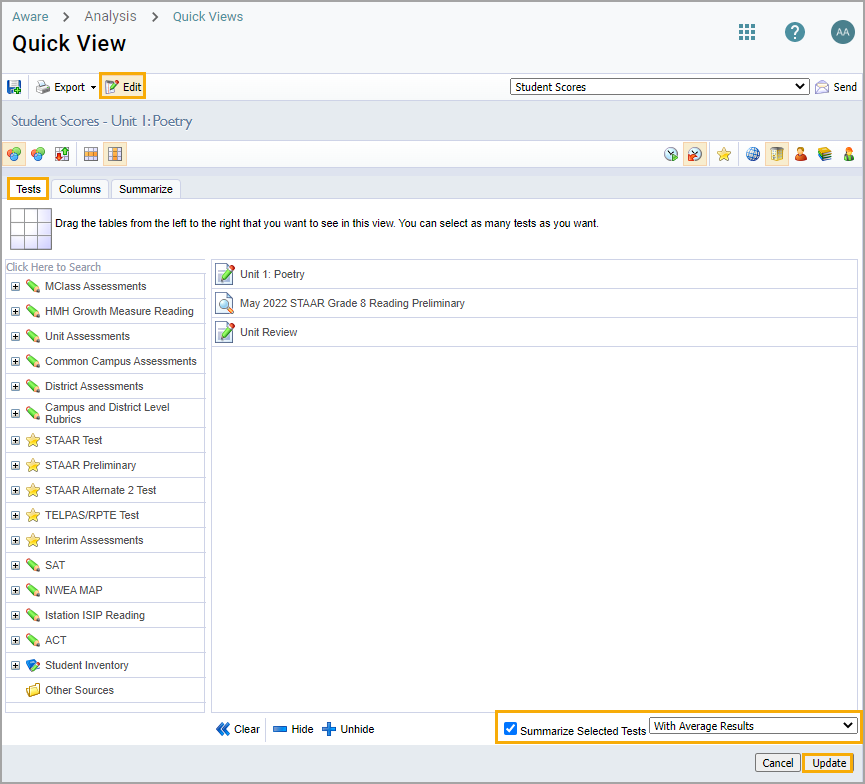
Task: Expand Common Campus Assessments node
Action: pos(15,361)
